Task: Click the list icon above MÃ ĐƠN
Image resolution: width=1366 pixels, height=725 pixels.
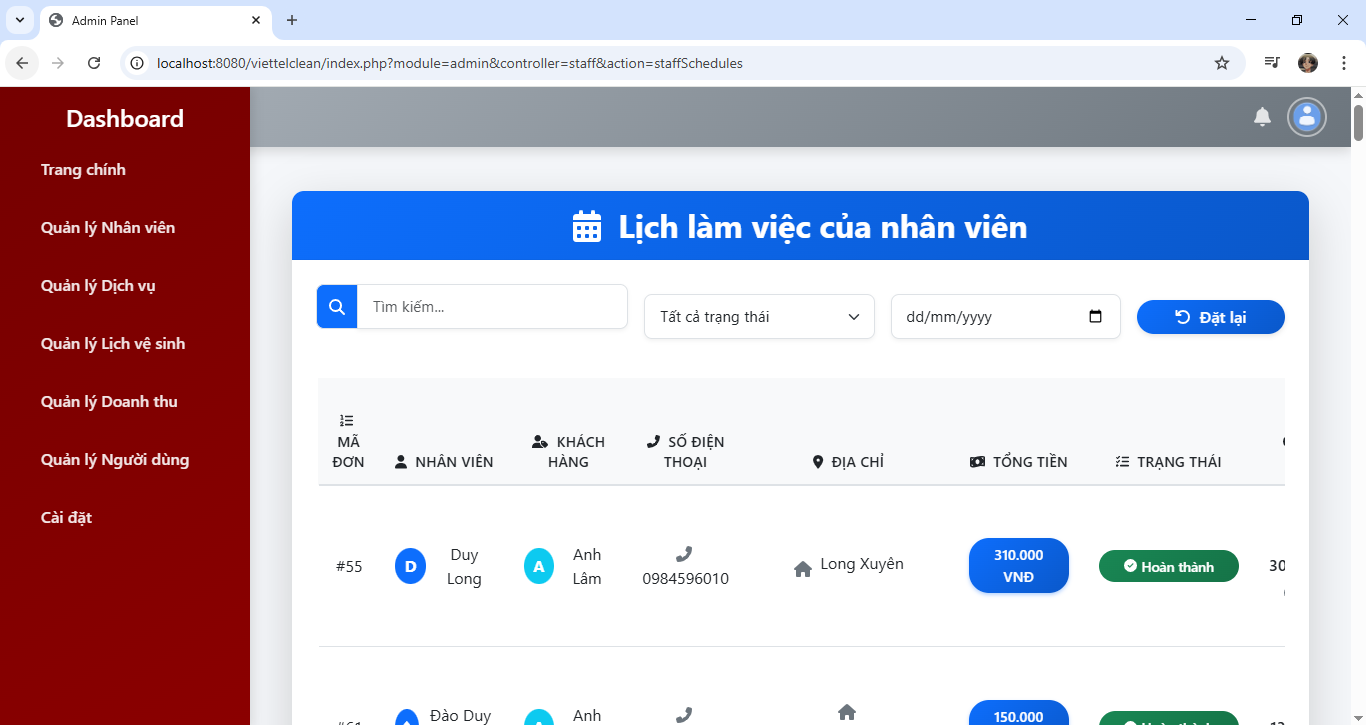Action: [347, 421]
